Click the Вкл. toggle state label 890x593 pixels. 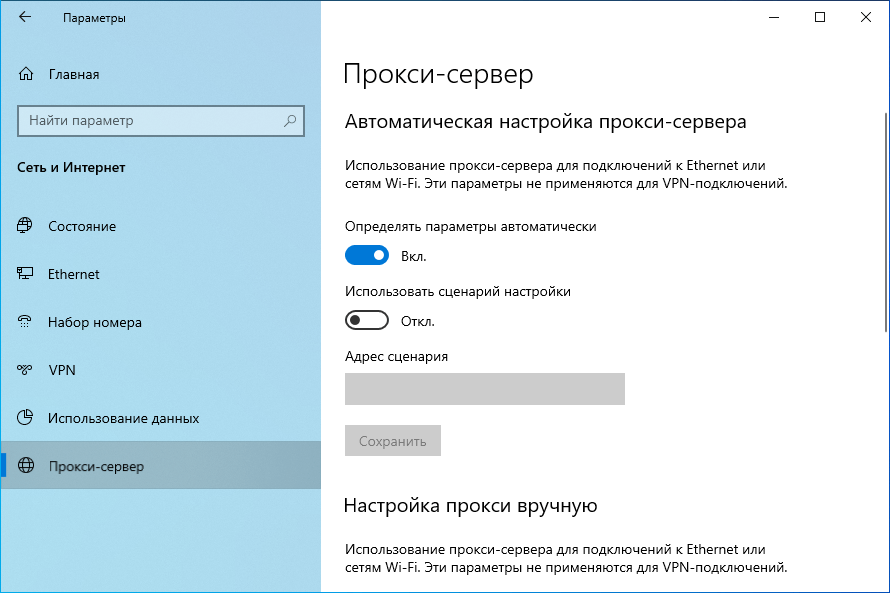[413, 256]
